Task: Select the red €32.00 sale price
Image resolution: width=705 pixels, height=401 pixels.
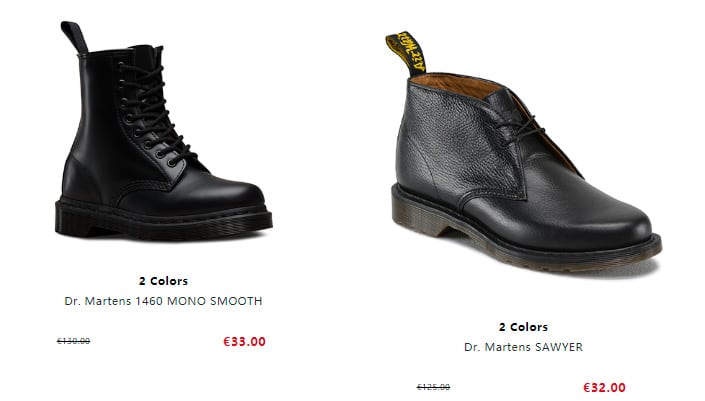Action: pyautogui.click(x=604, y=388)
